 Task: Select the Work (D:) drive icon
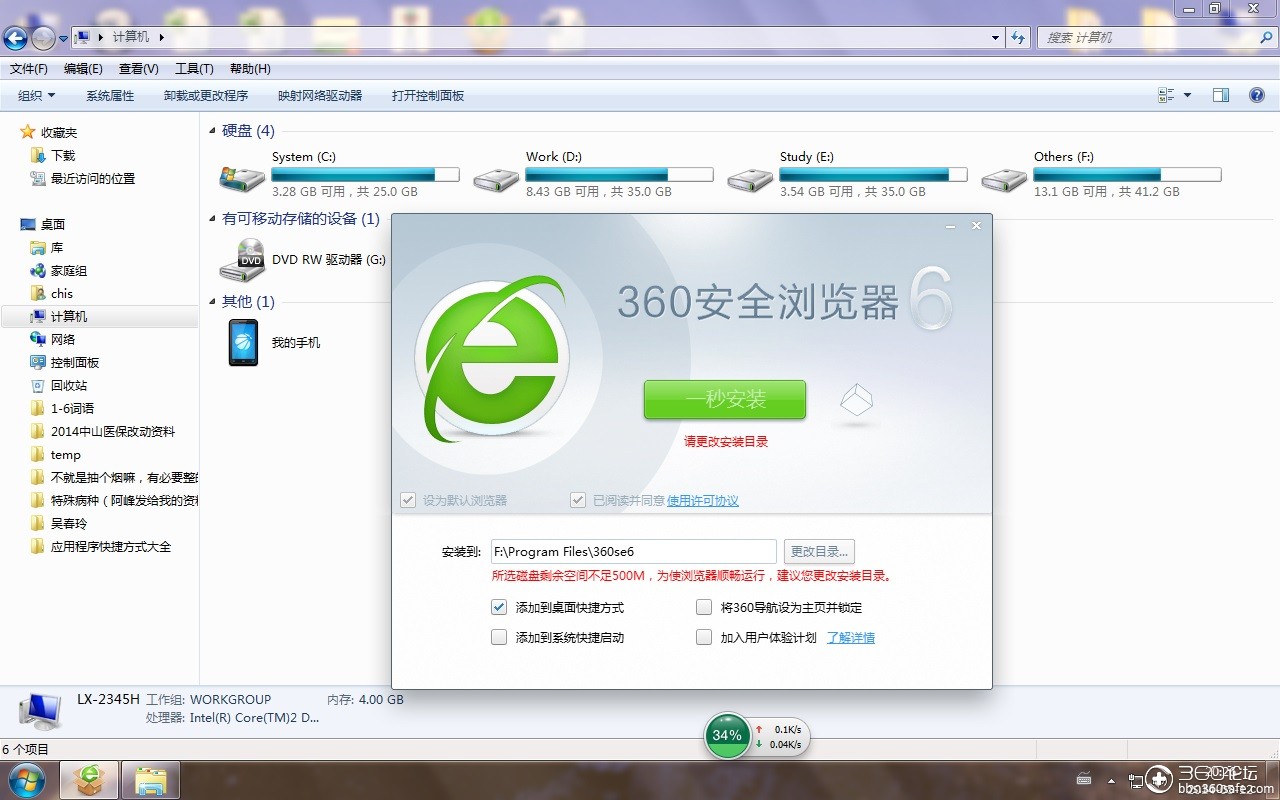[x=496, y=178]
